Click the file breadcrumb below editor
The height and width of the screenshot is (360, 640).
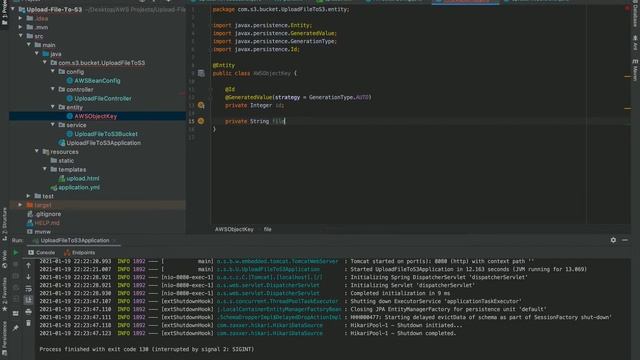267,229
